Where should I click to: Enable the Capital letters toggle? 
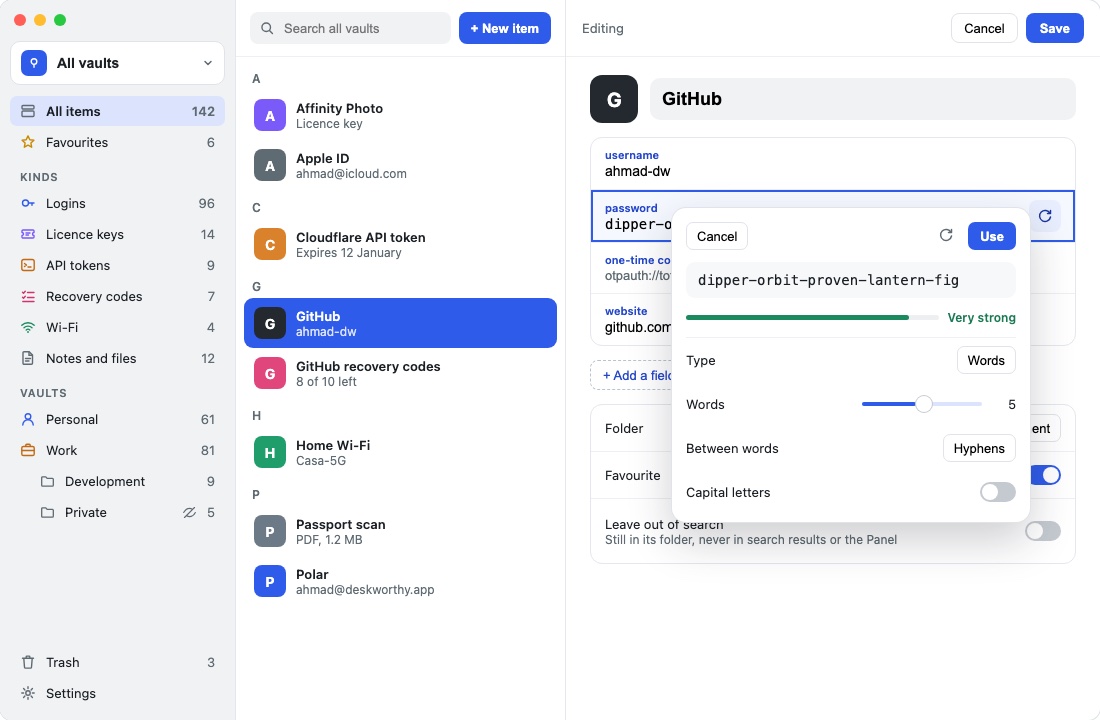click(x=998, y=492)
